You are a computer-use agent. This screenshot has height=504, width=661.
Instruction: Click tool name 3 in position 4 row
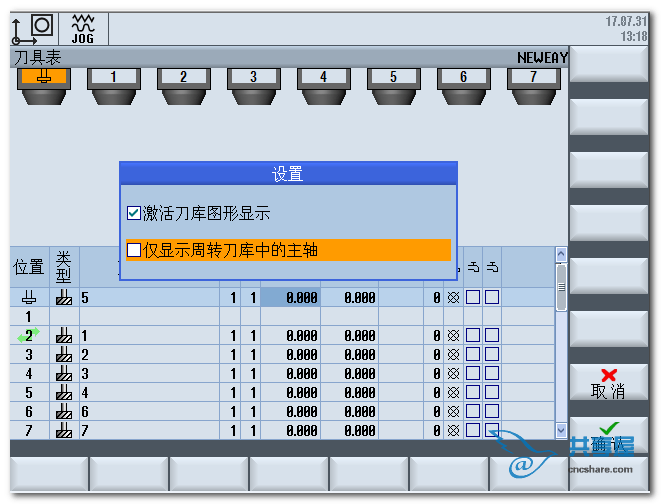85,374
